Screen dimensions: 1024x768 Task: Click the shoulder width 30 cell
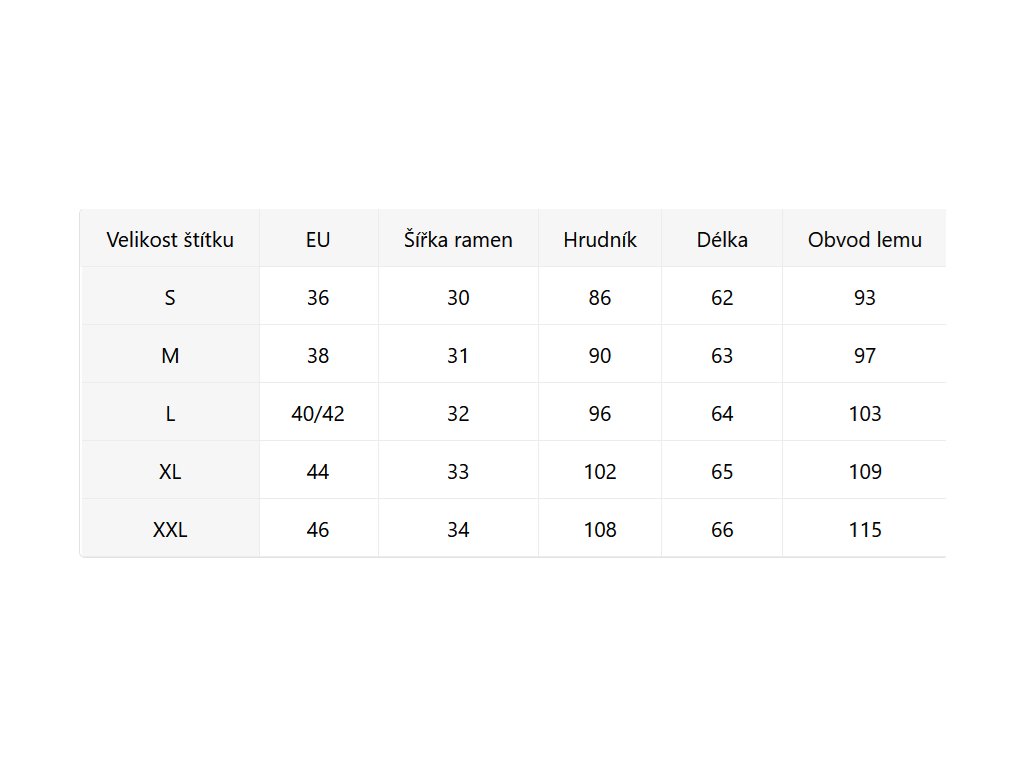(x=458, y=298)
